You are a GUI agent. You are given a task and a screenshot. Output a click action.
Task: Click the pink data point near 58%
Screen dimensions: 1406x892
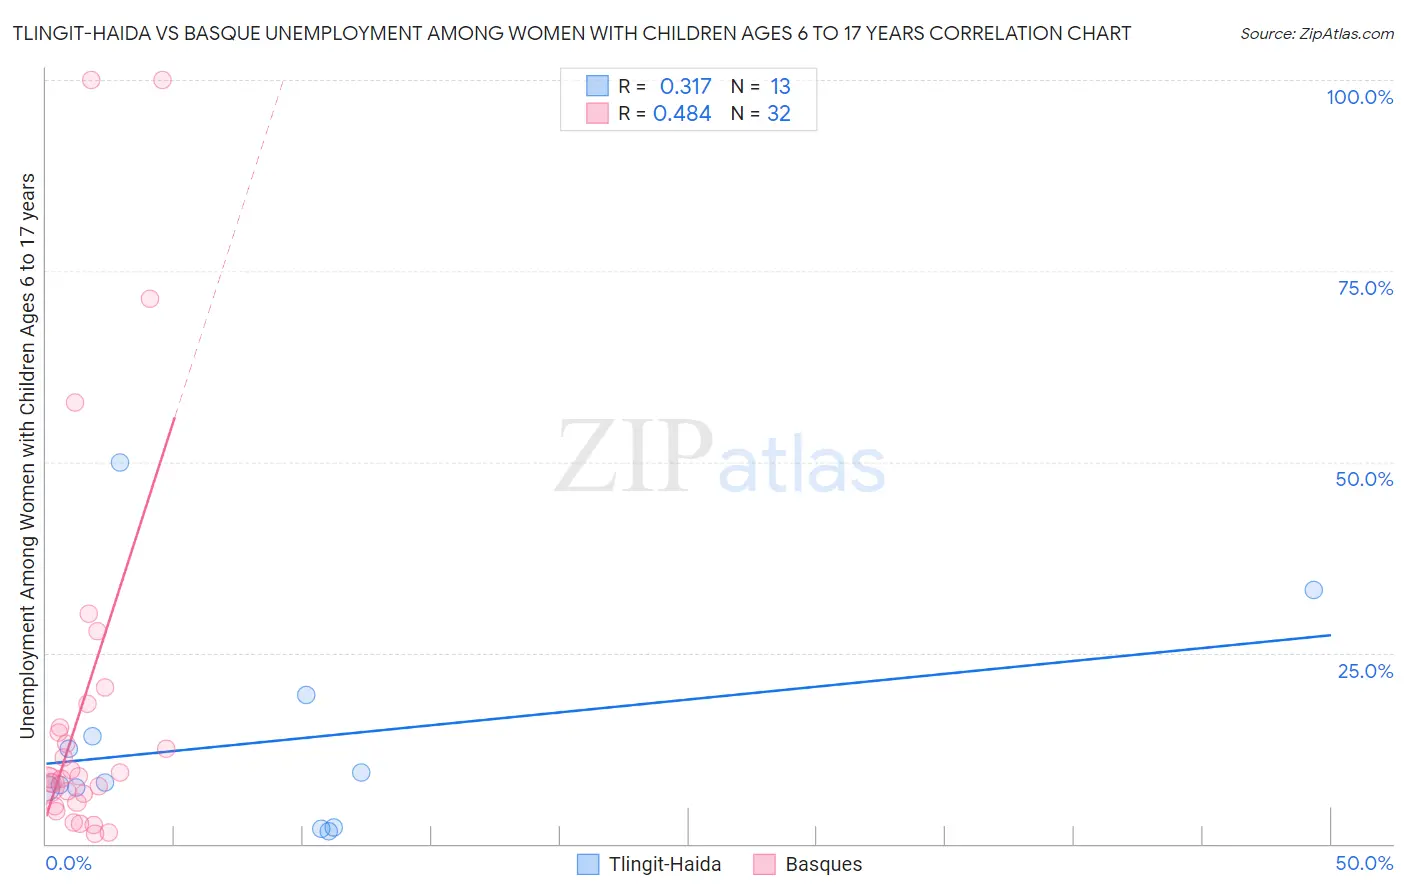click(x=75, y=402)
